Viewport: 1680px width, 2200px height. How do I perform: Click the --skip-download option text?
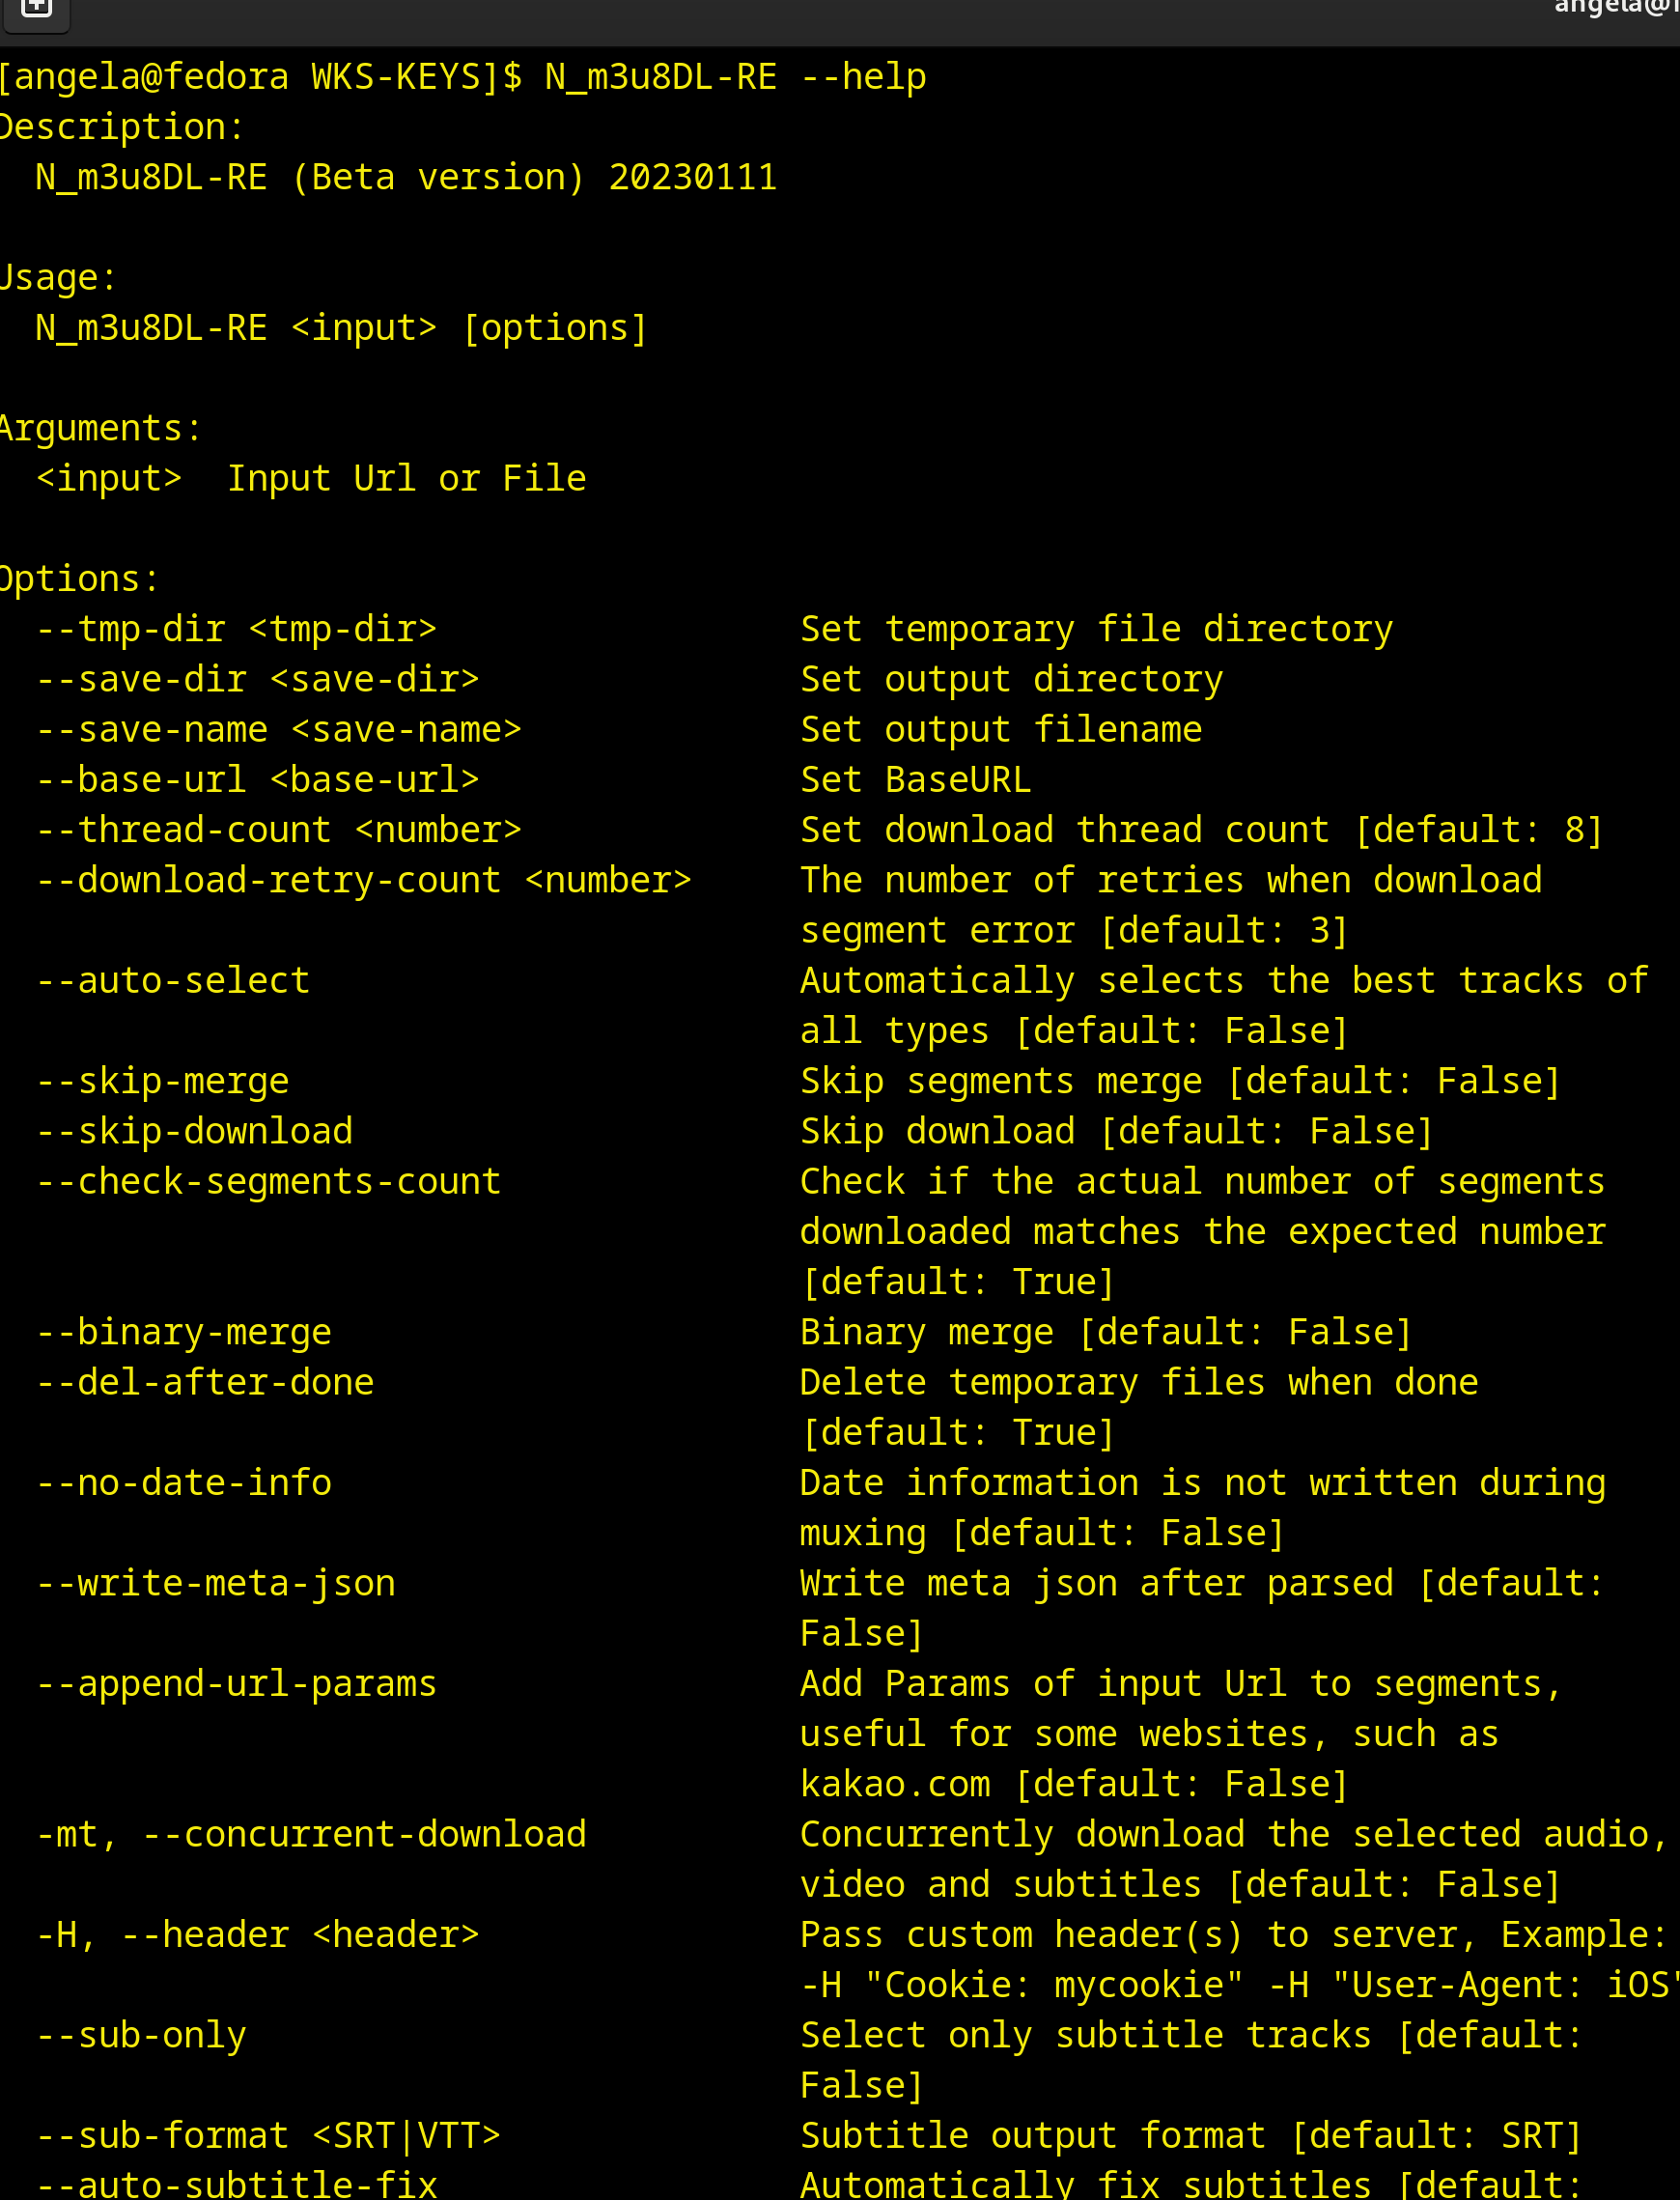point(194,1131)
